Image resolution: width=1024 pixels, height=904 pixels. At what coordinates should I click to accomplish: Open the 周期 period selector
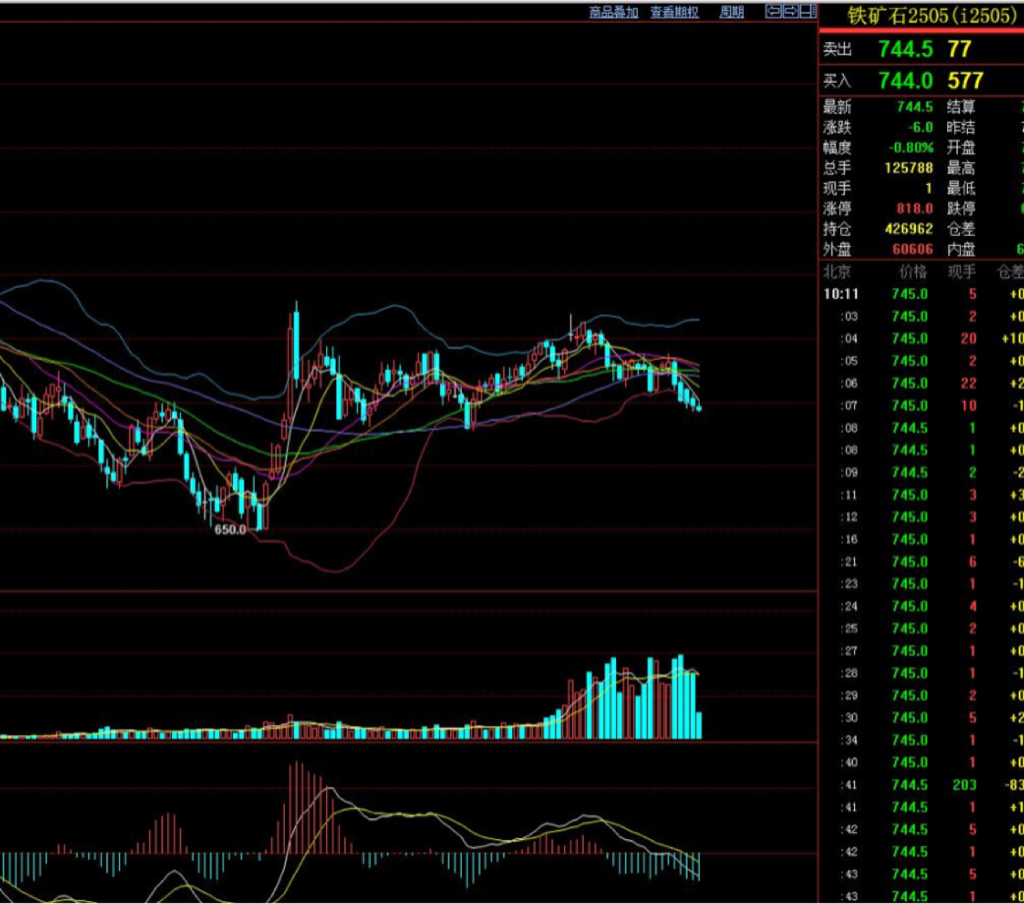(731, 12)
